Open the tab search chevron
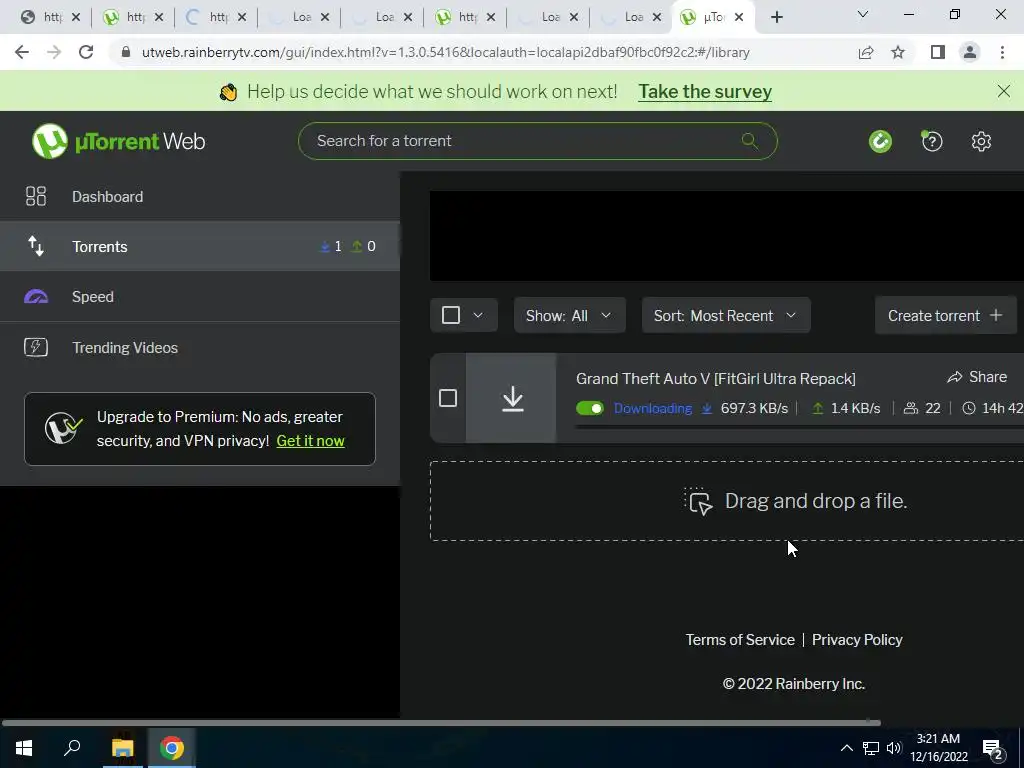Image resolution: width=1024 pixels, height=768 pixels. 863,14
